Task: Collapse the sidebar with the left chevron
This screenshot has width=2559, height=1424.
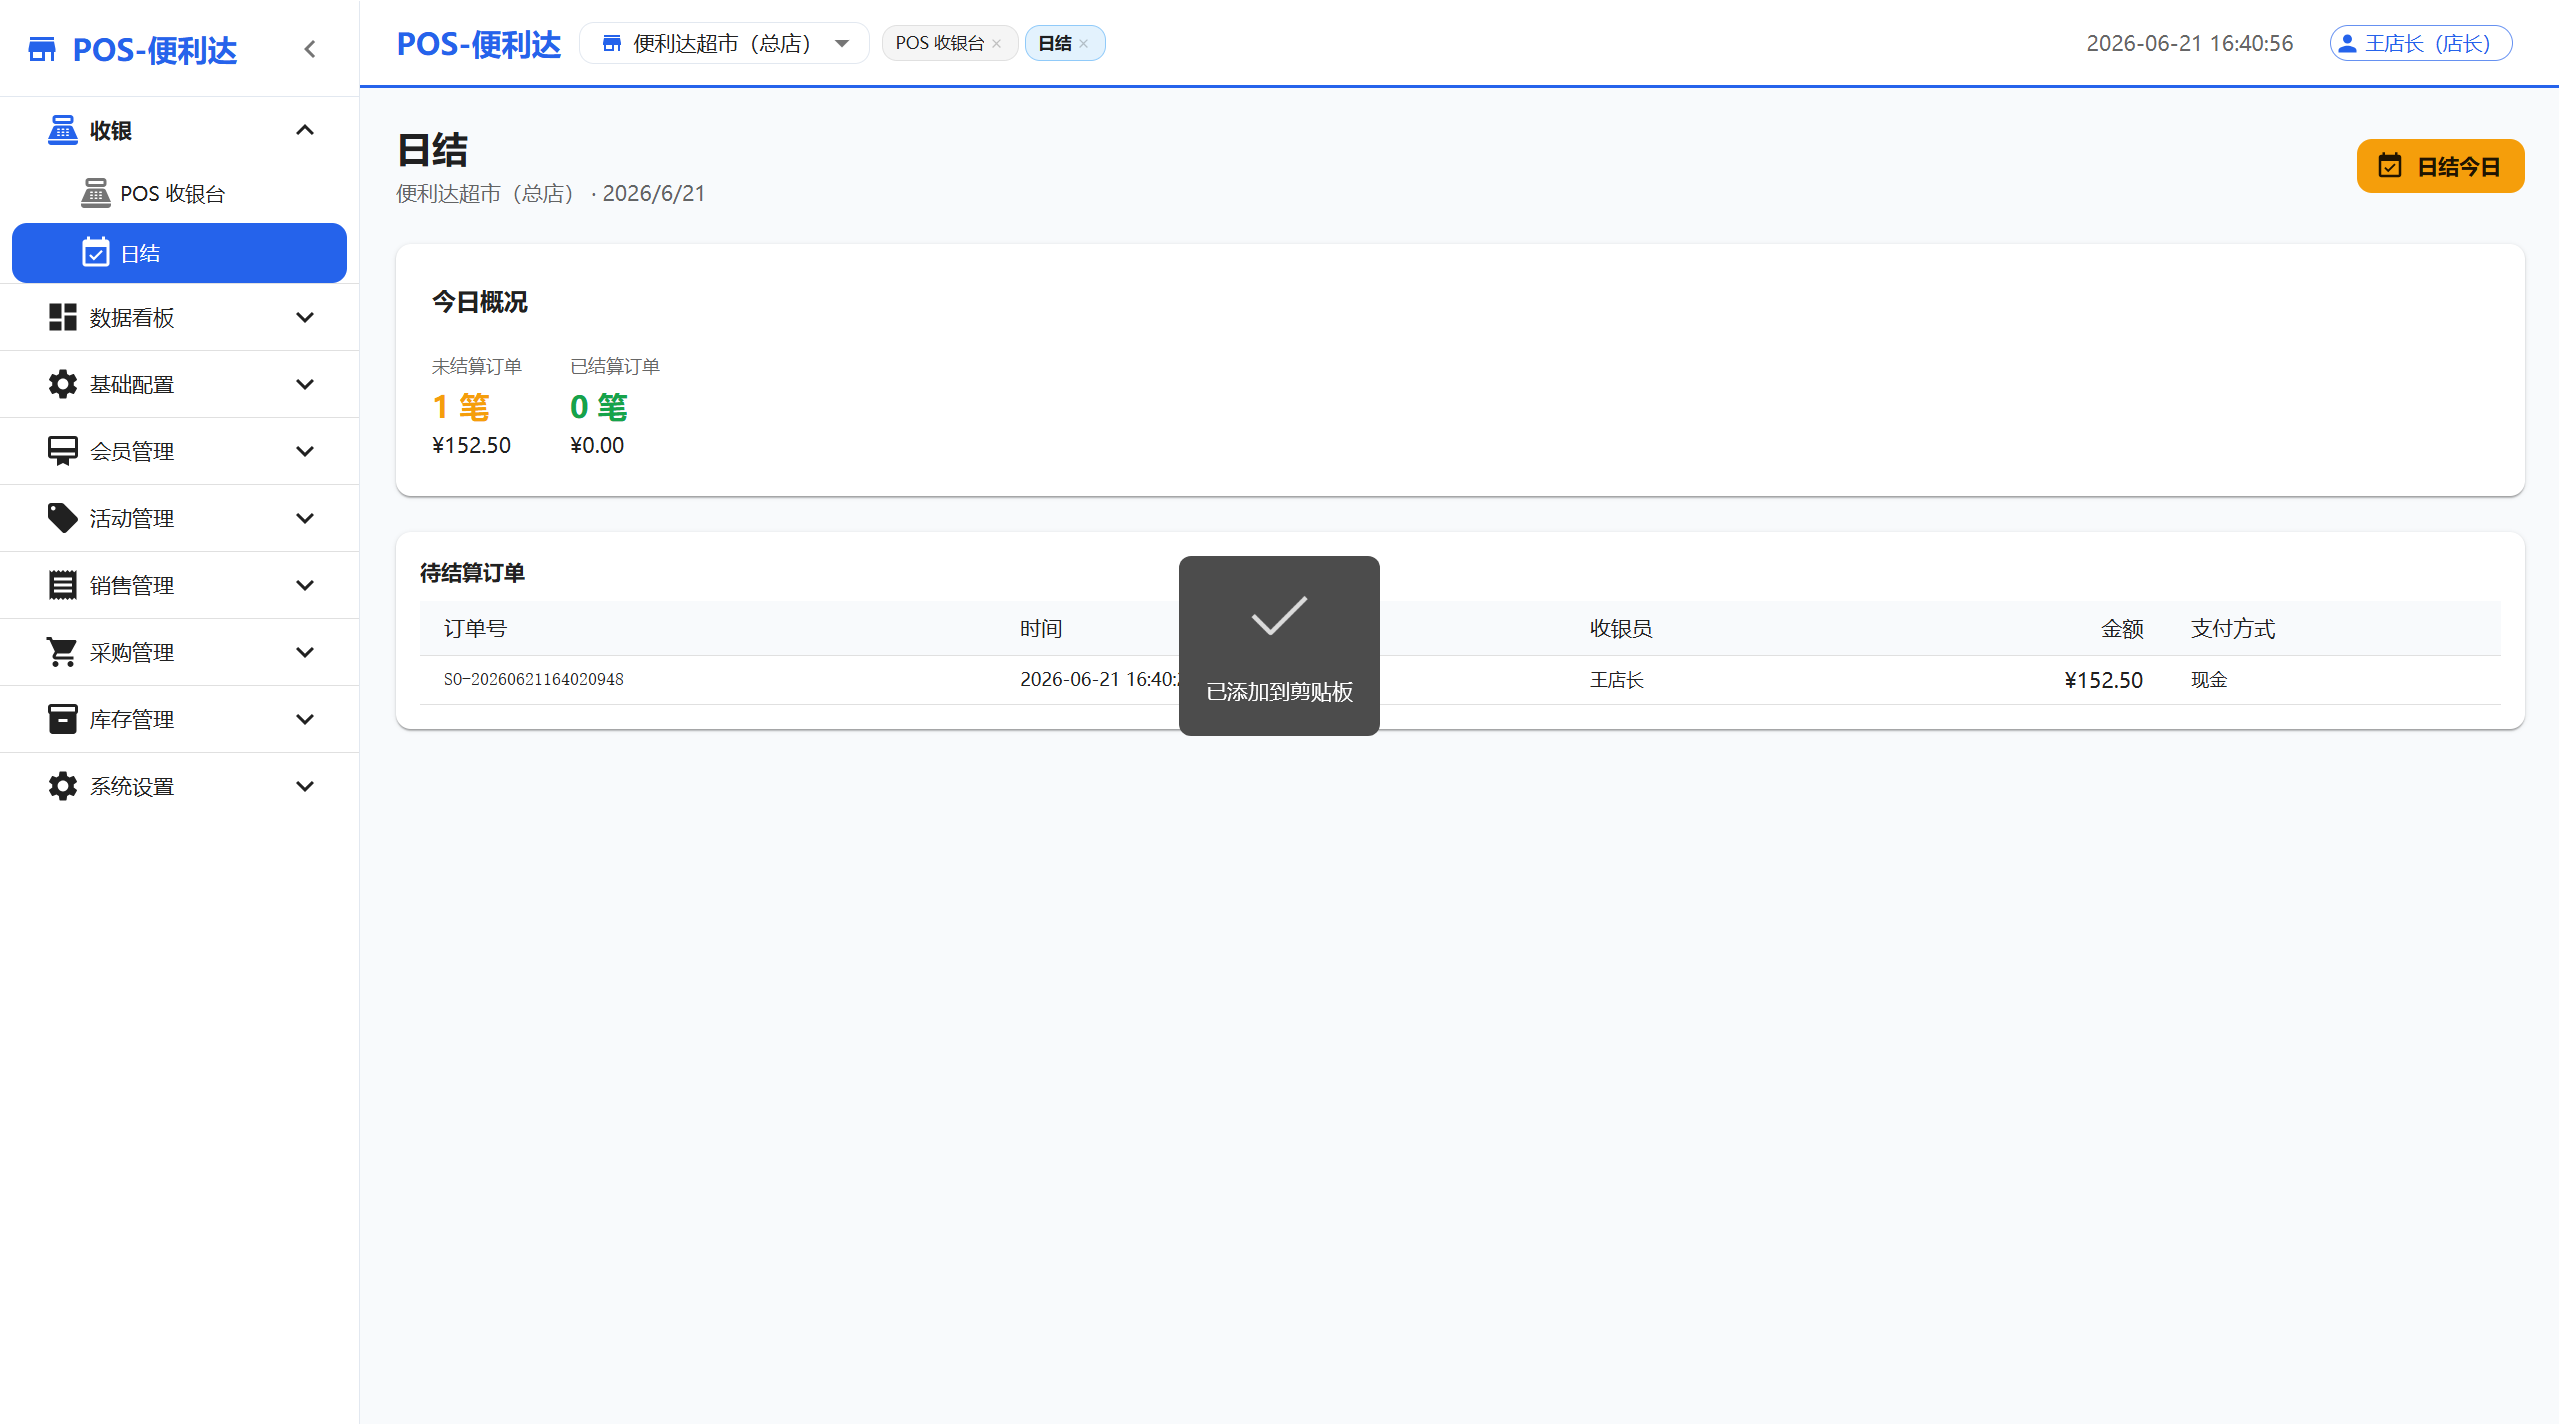Action: point(310,49)
